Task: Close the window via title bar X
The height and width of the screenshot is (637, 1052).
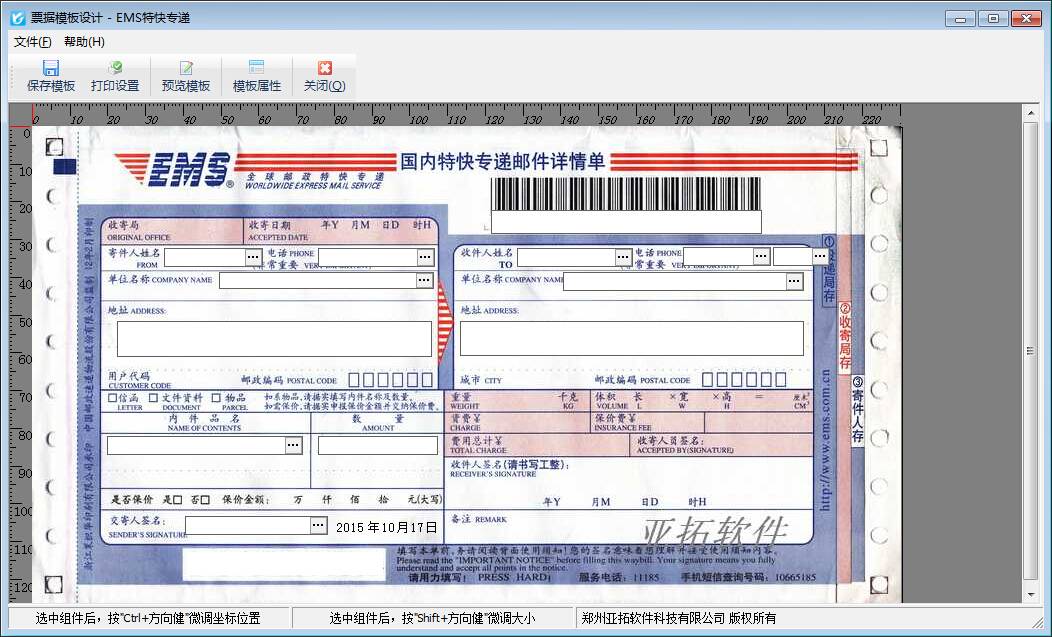Action: (x=1026, y=19)
